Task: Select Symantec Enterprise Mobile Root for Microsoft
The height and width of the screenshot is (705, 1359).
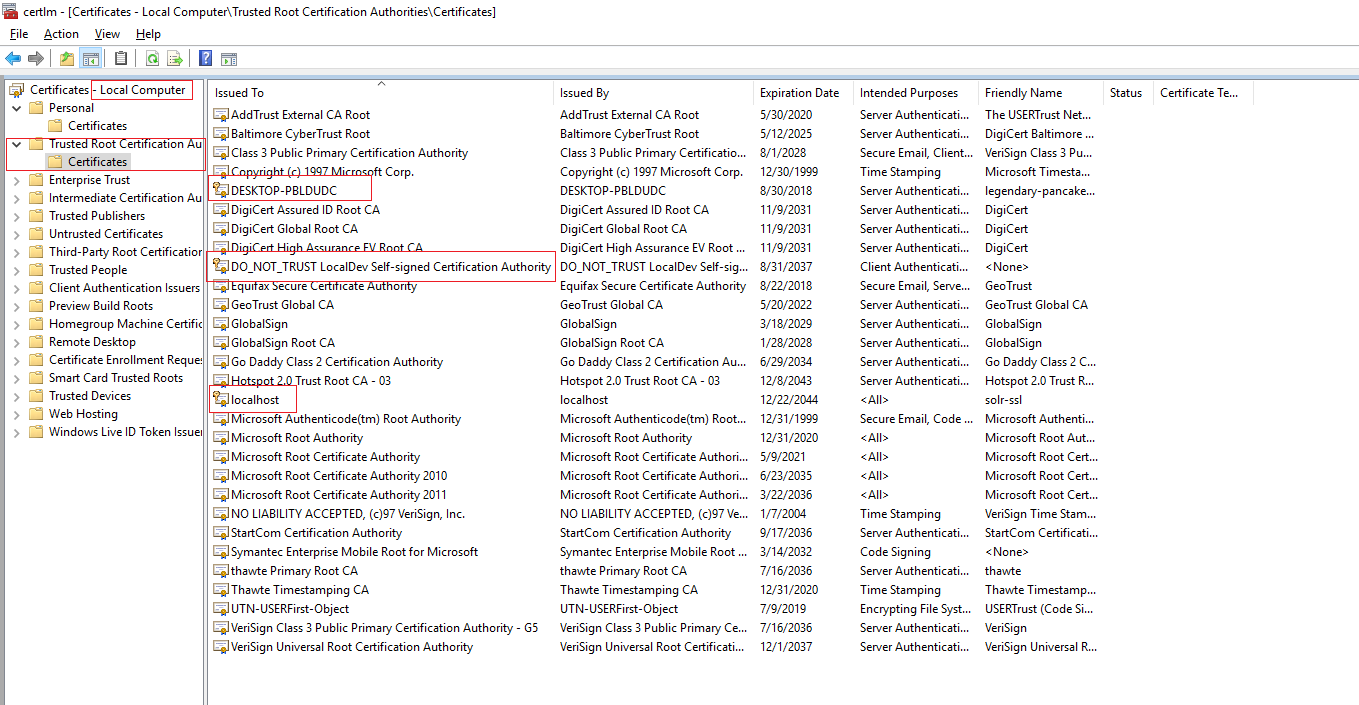Action: pyautogui.click(x=354, y=551)
